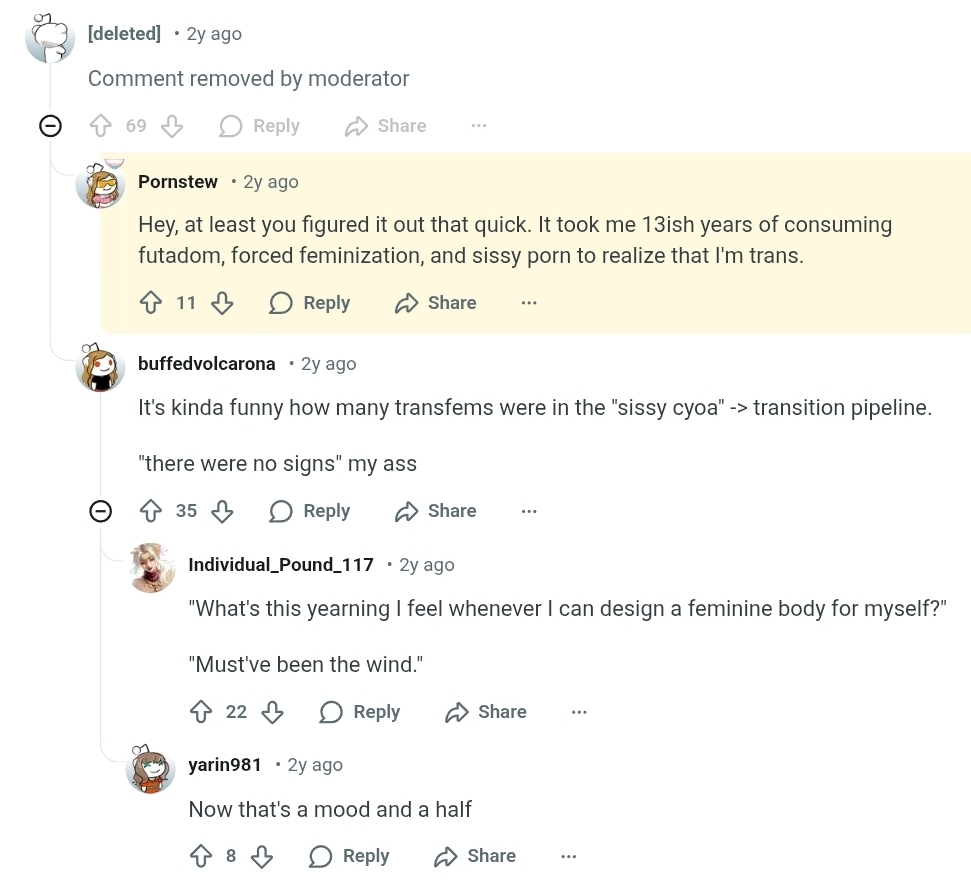Reply to Pornstew's comment
The width and height of the screenshot is (971, 886).
310,303
